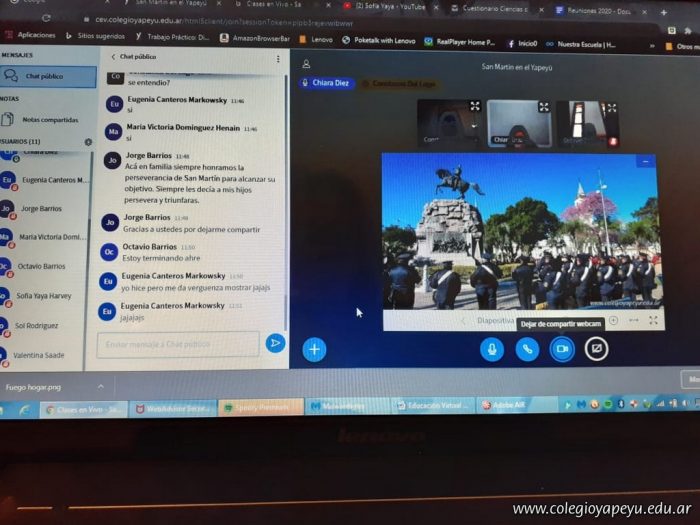Toggle the user list person icon

point(308,64)
